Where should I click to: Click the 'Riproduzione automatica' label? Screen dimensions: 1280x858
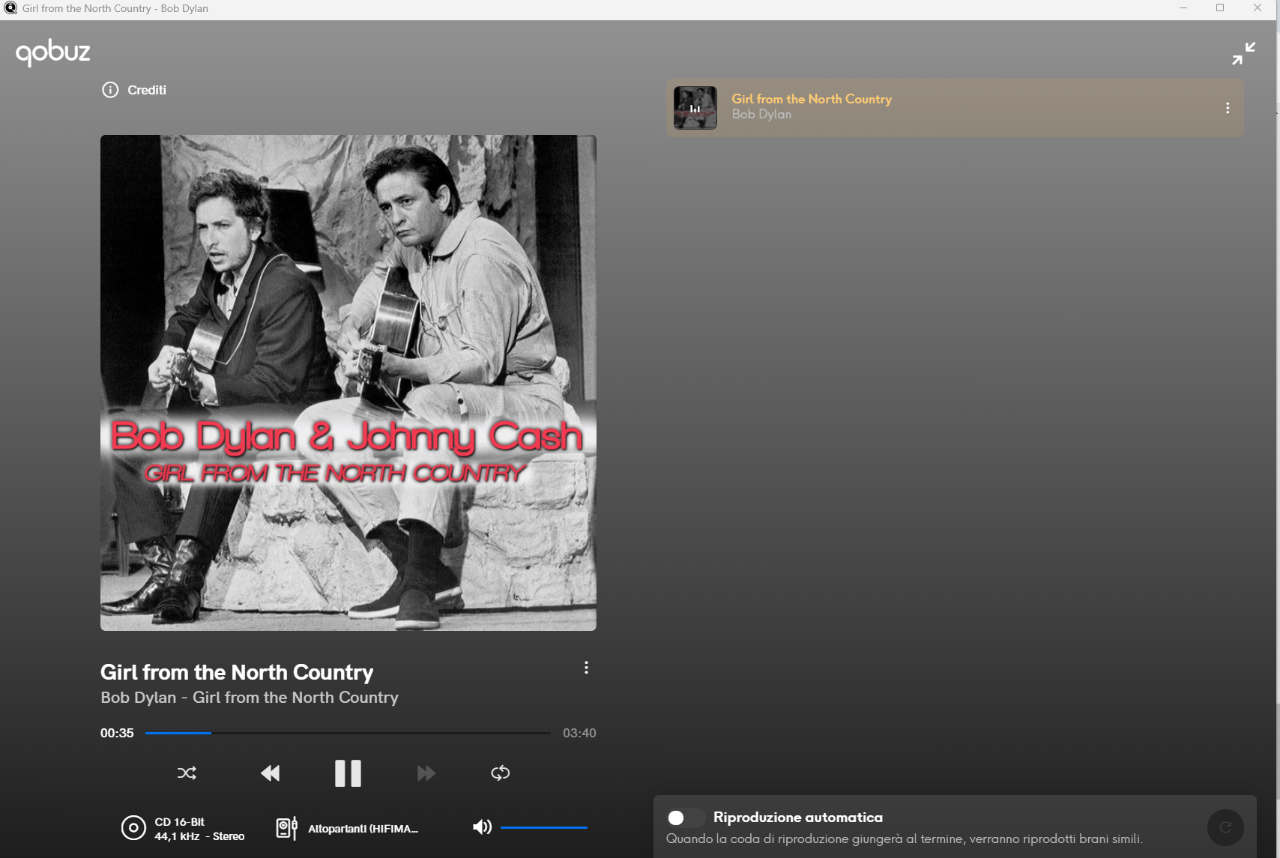click(798, 818)
